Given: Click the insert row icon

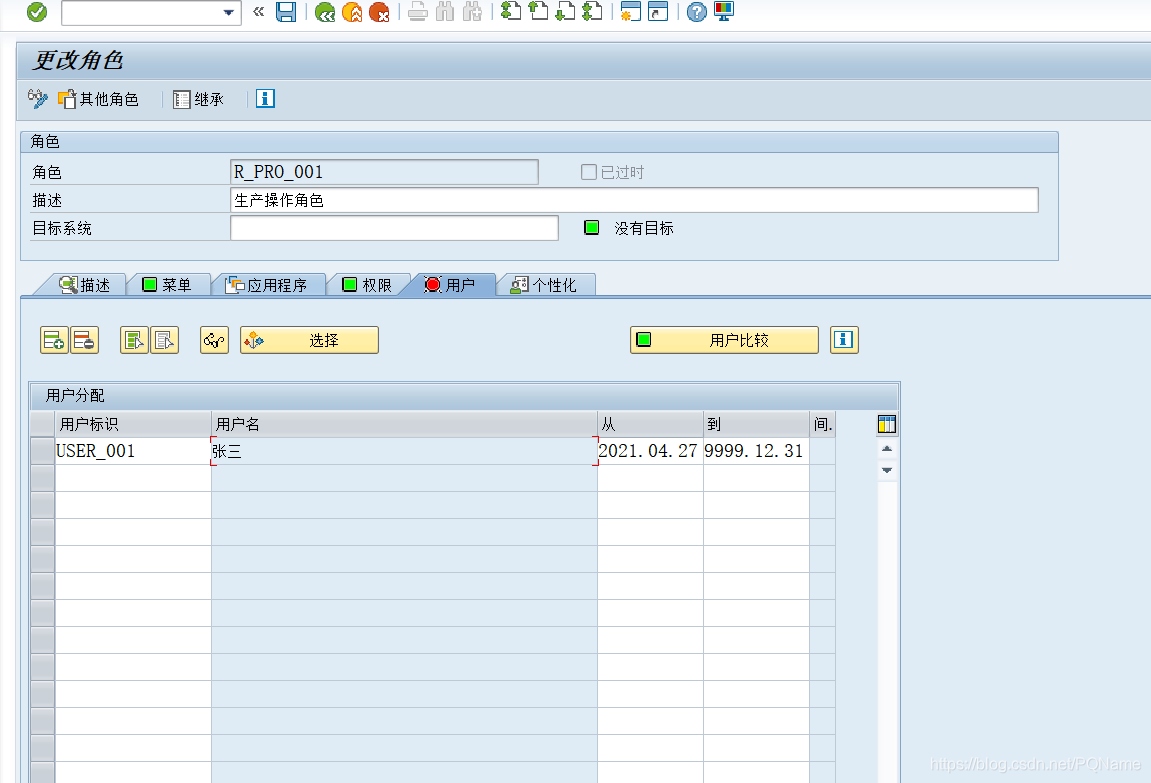Looking at the screenshot, I should tap(54, 340).
